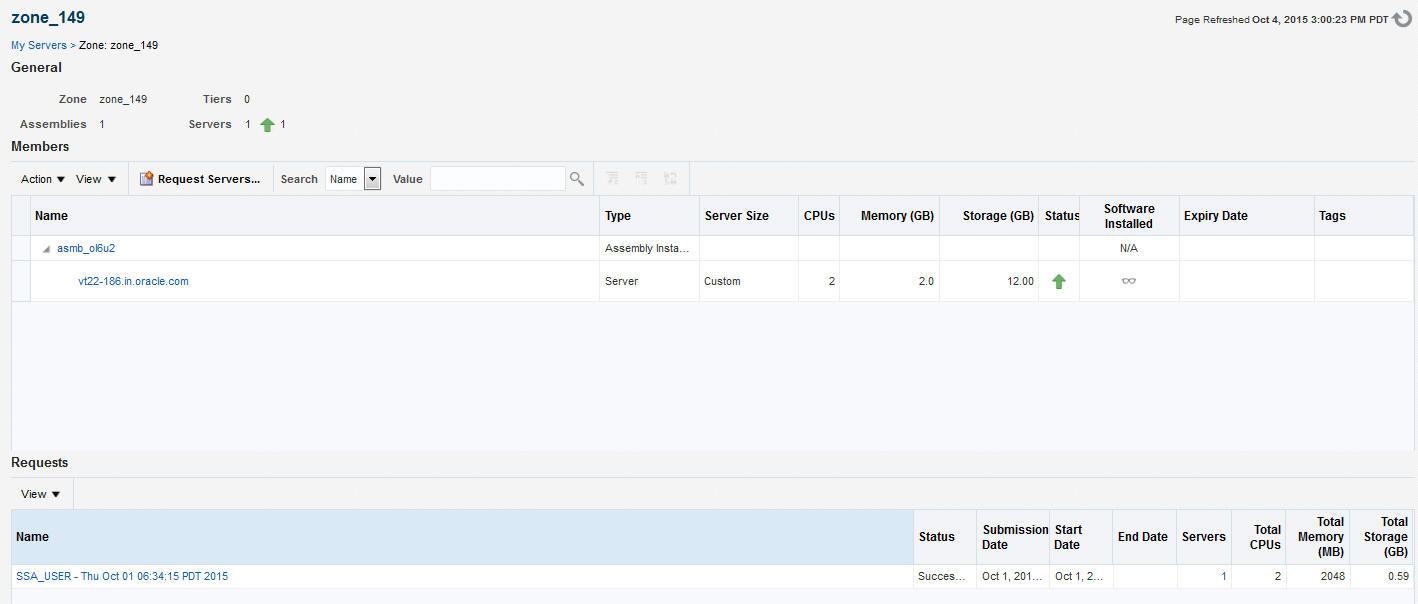Click the expand all rows toolbar icon
The width and height of the screenshot is (1418, 604).
613,179
